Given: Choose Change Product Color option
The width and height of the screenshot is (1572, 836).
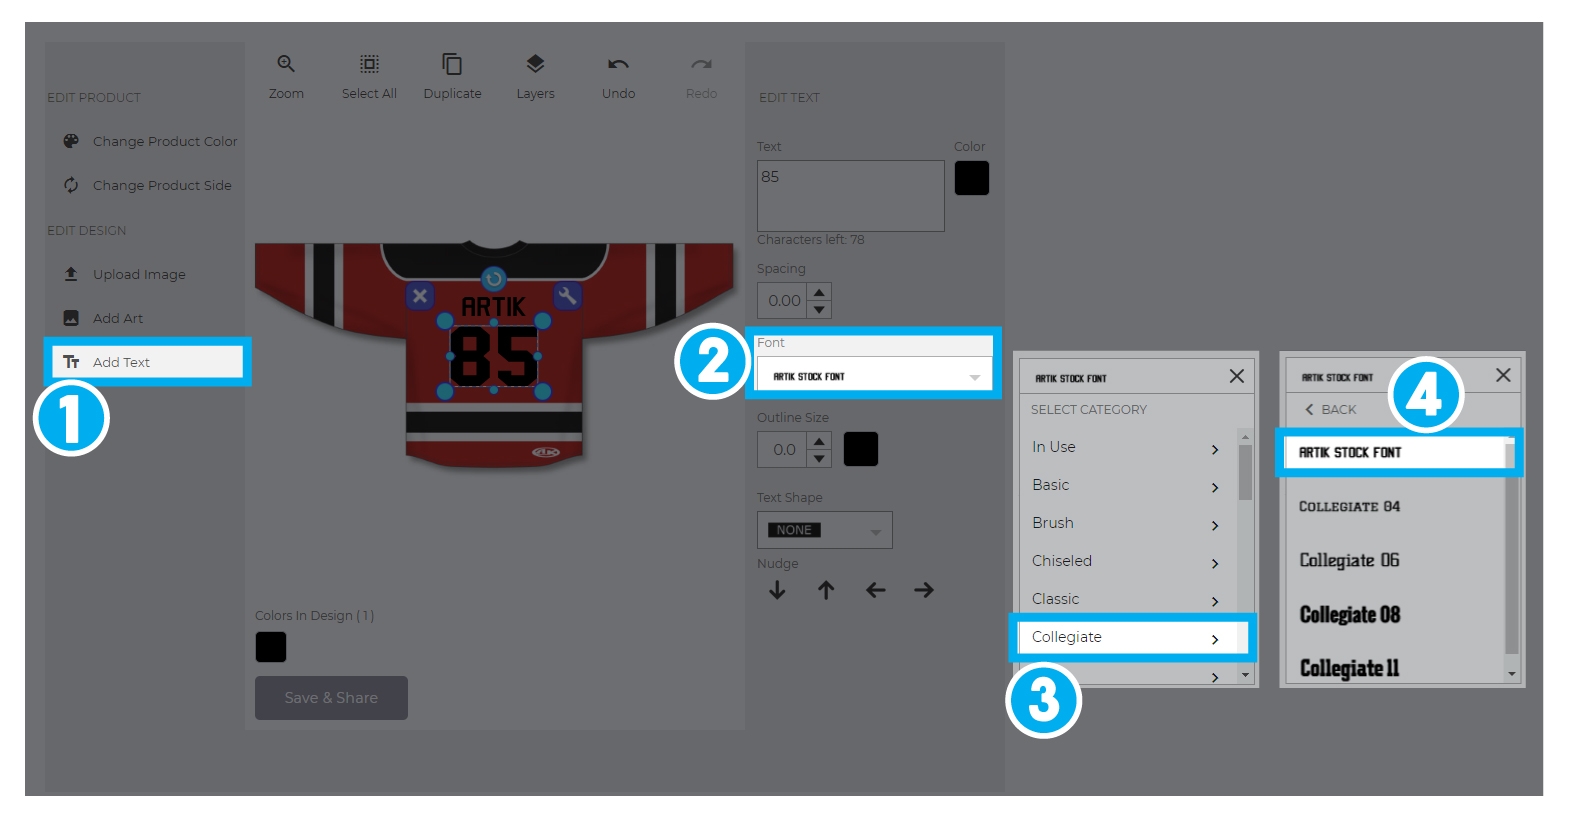Looking at the screenshot, I should click(164, 142).
